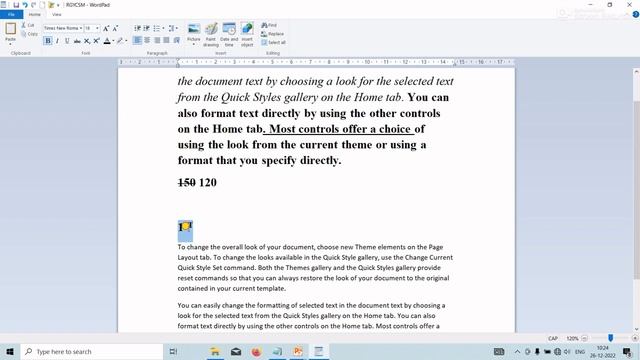Toggle Strikethrough formatting
Viewport: 640px width, 360px height.
coord(77,41)
